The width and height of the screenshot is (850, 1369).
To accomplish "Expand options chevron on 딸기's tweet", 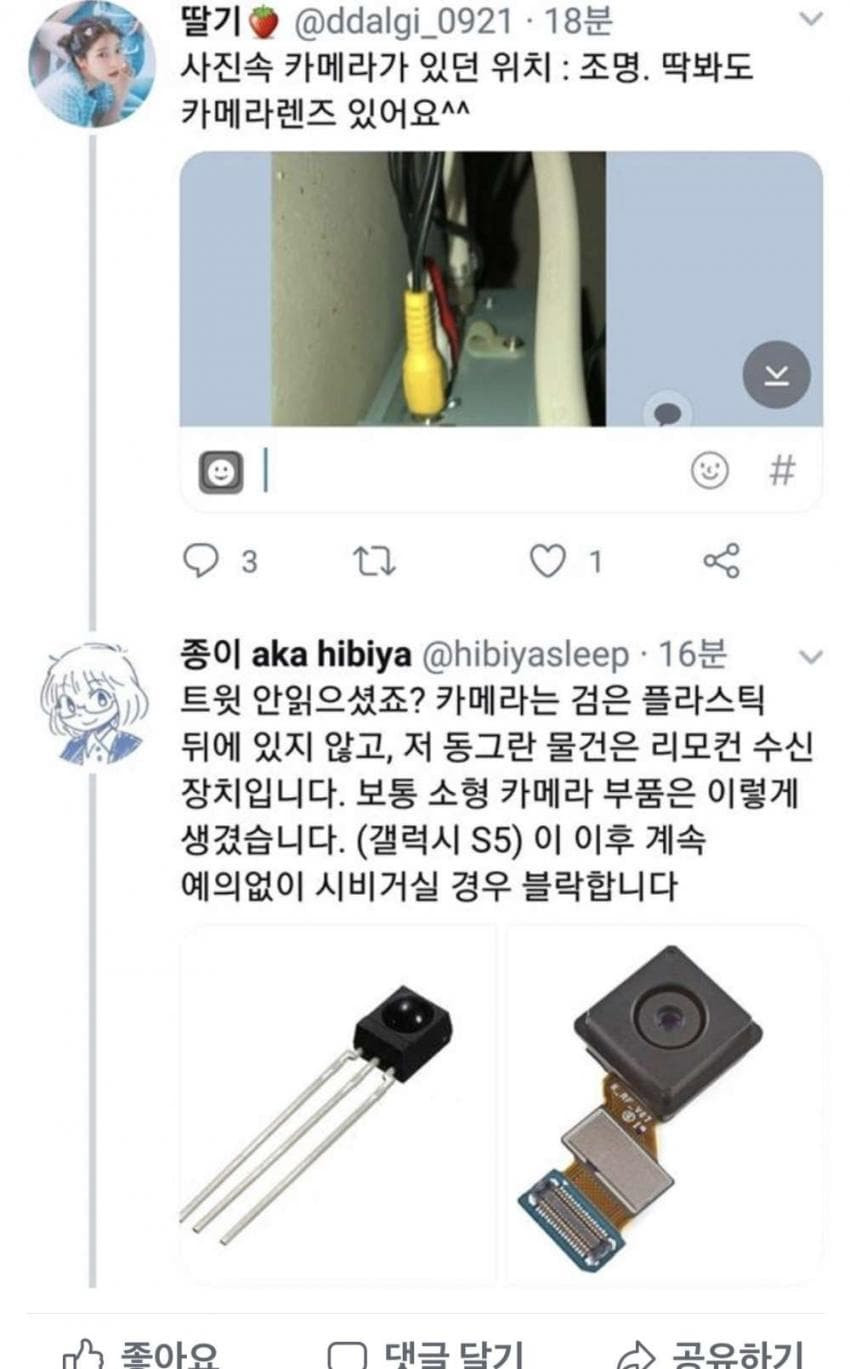I will pos(813,19).
